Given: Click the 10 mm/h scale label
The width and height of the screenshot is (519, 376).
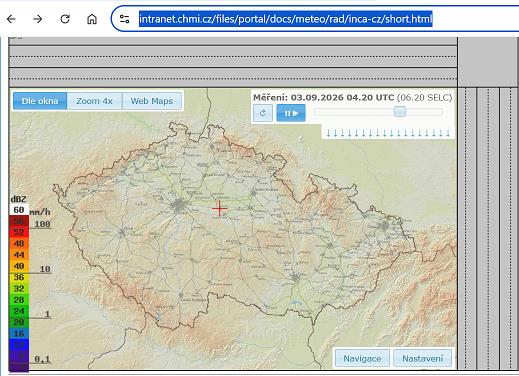Looking at the screenshot, I should (45, 269).
